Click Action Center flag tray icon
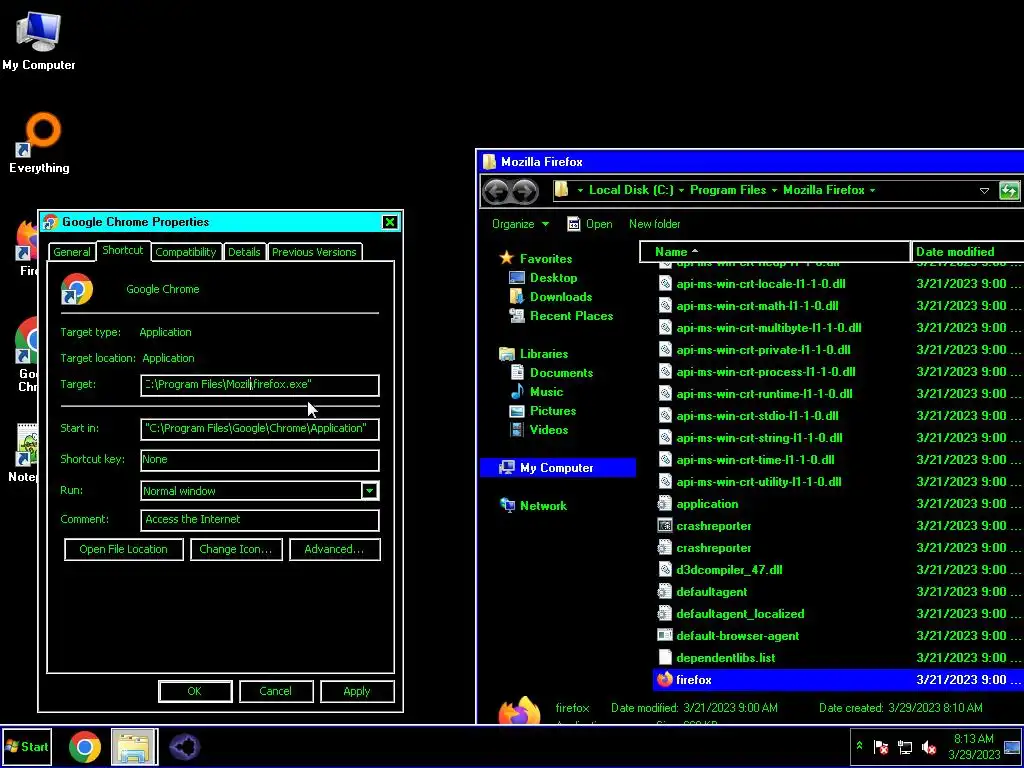Image resolution: width=1024 pixels, height=768 pixels. pyautogui.click(x=881, y=747)
